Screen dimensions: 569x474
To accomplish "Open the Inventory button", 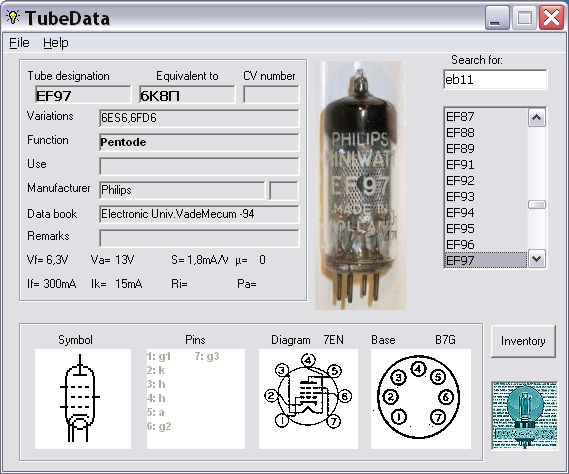I will click(x=523, y=341).
